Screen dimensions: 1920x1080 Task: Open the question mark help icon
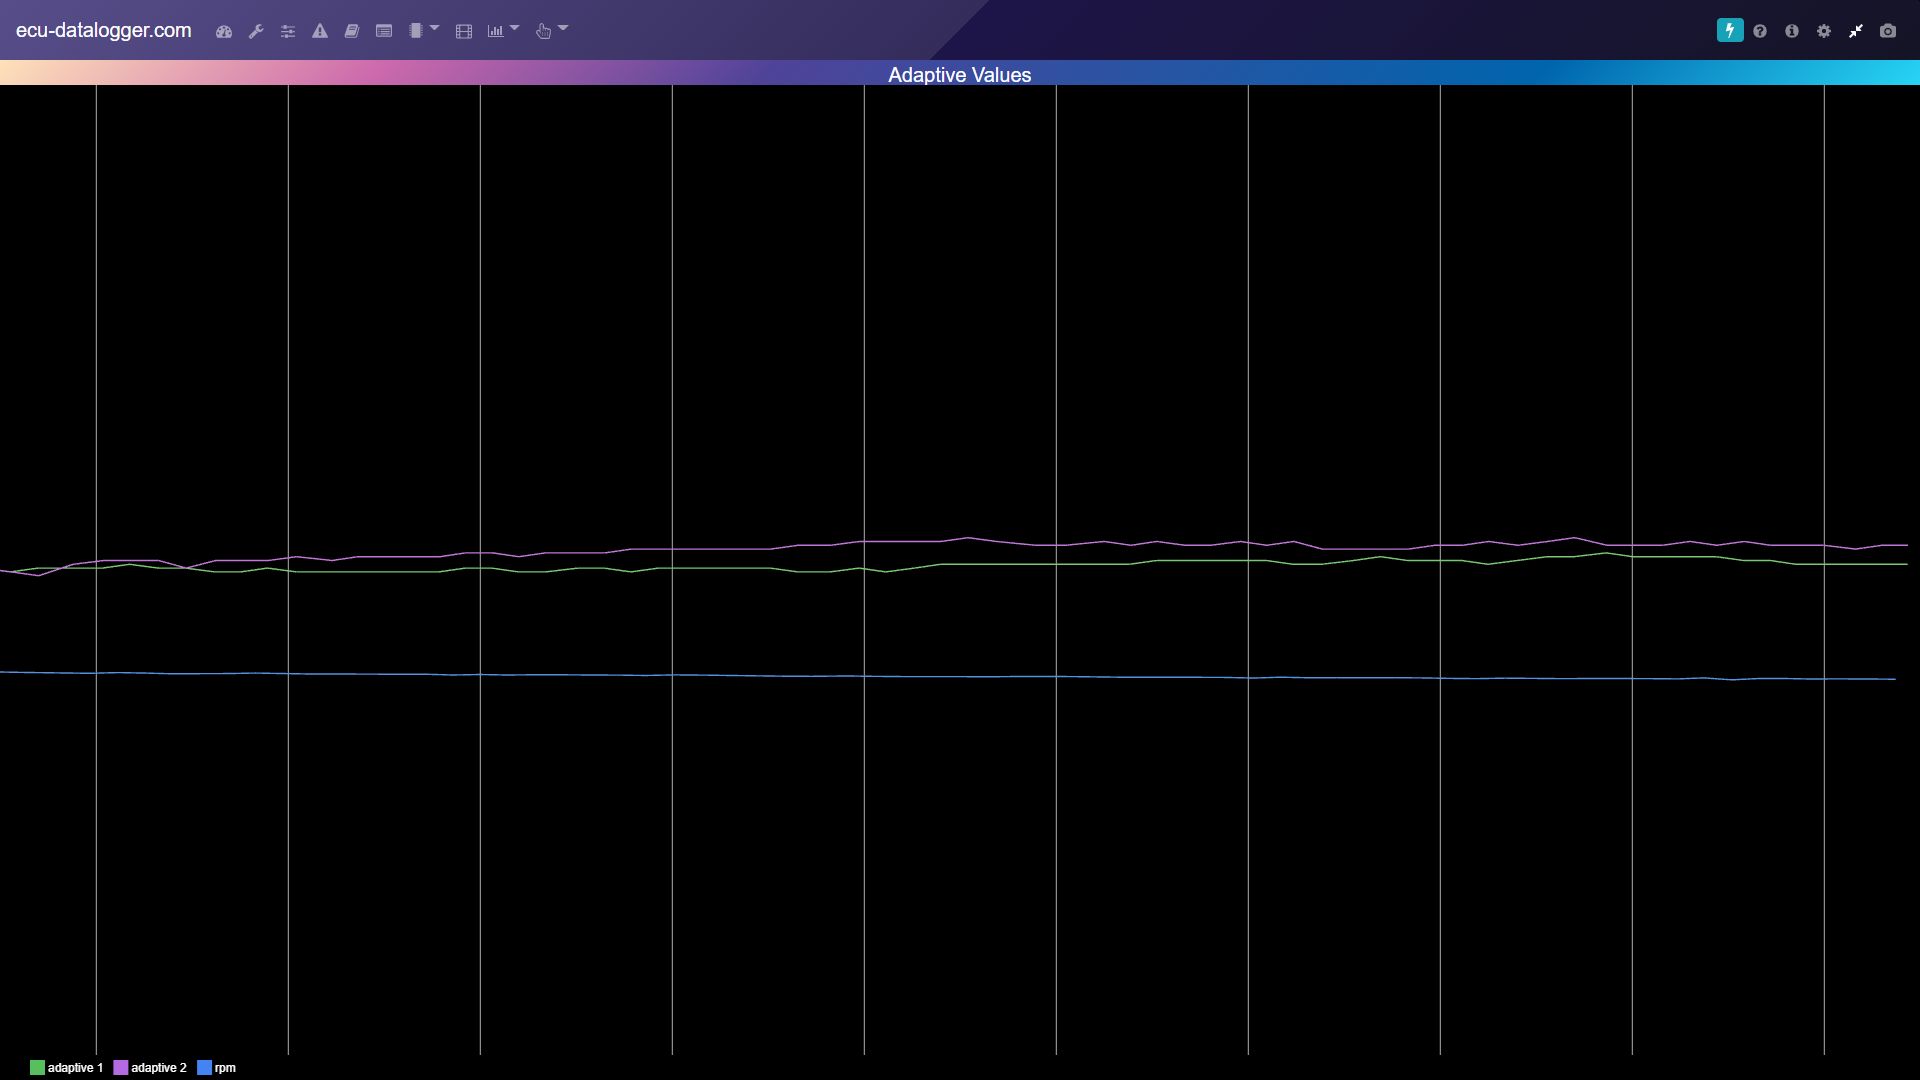(x=1760, y=31)
